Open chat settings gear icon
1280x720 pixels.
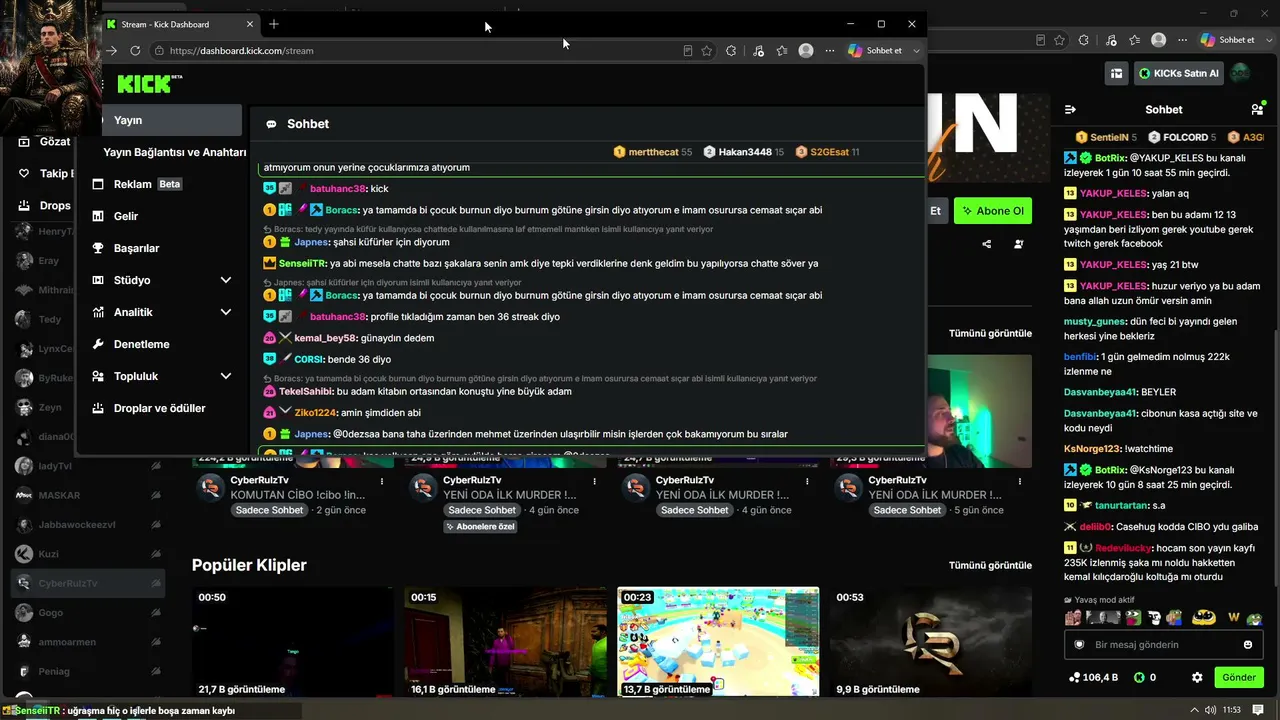[1197, 677]
